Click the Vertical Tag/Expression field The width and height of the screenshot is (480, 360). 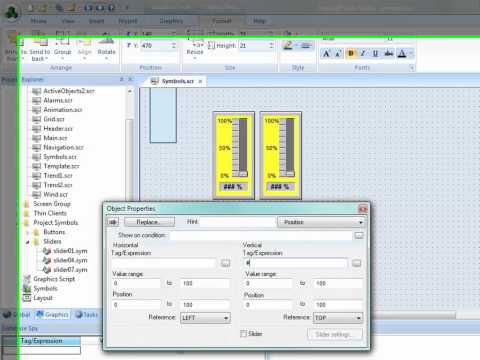tap(296, 263)
